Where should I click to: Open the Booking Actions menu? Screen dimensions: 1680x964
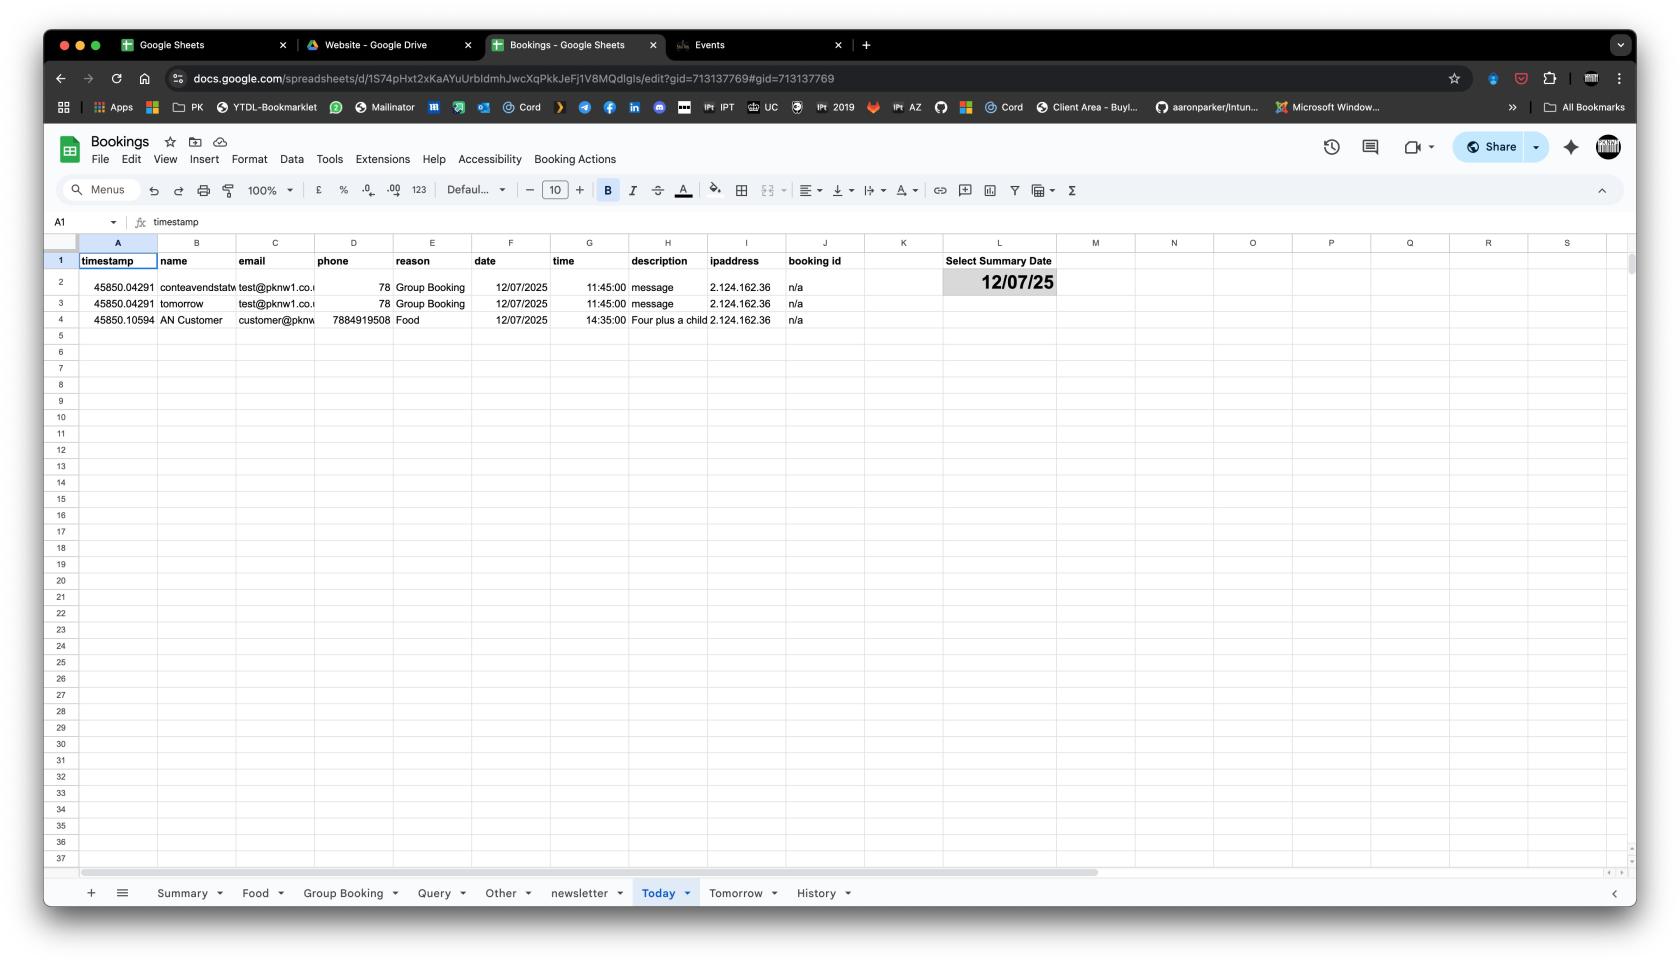tap(575, 159)
